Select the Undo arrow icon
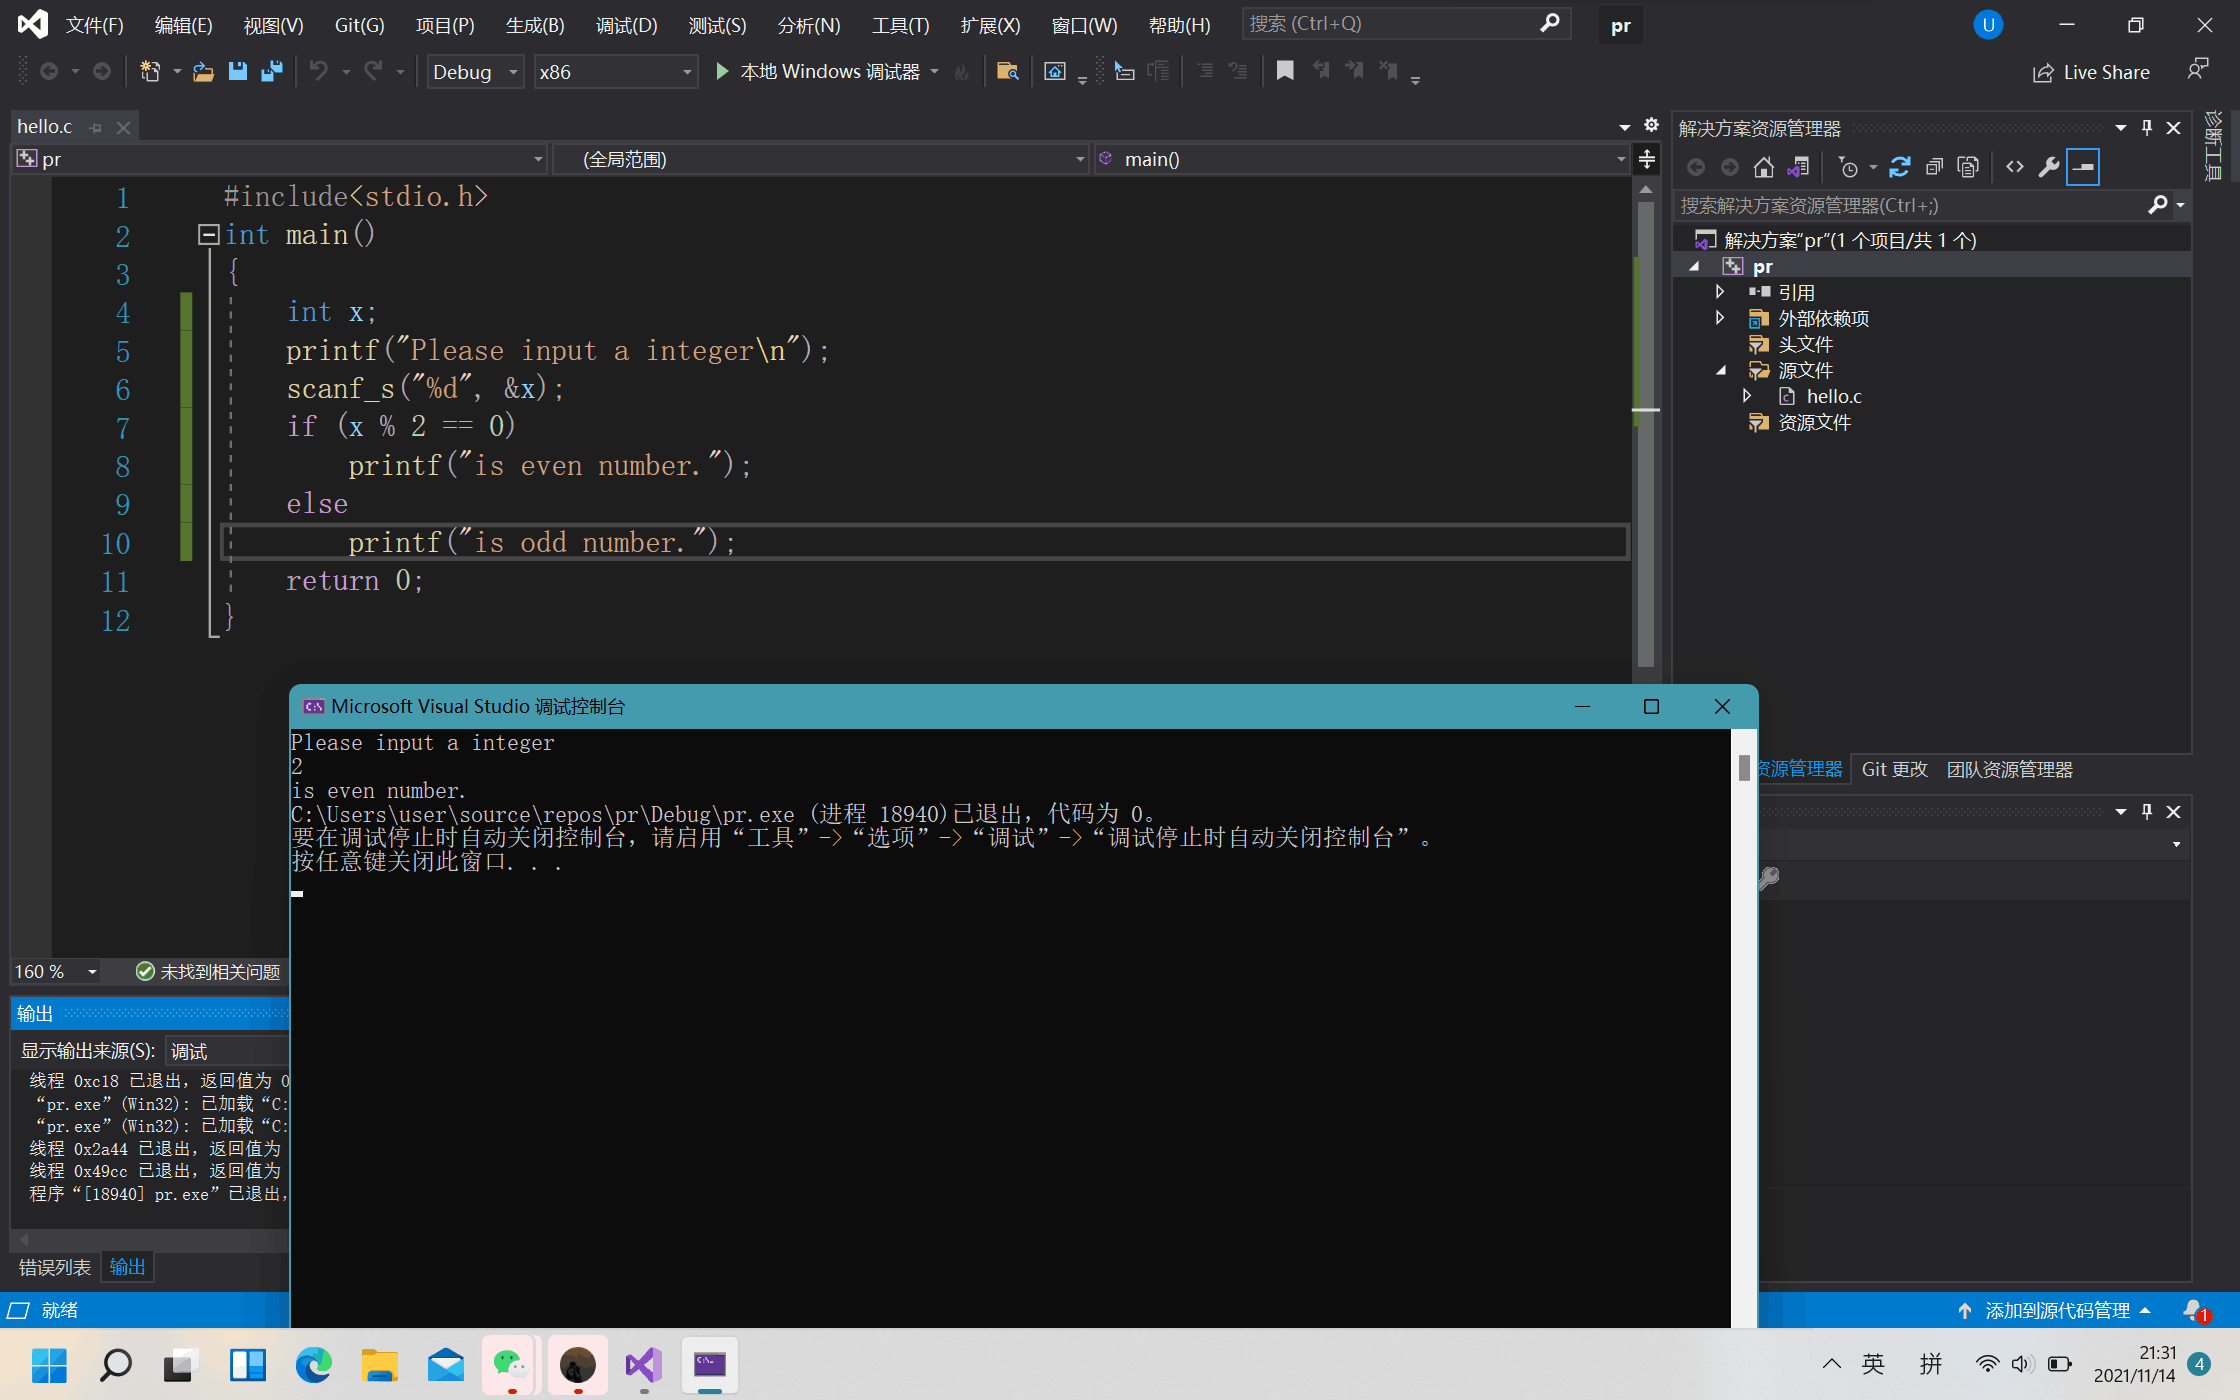The image size is (2240, 1400). 318,71
